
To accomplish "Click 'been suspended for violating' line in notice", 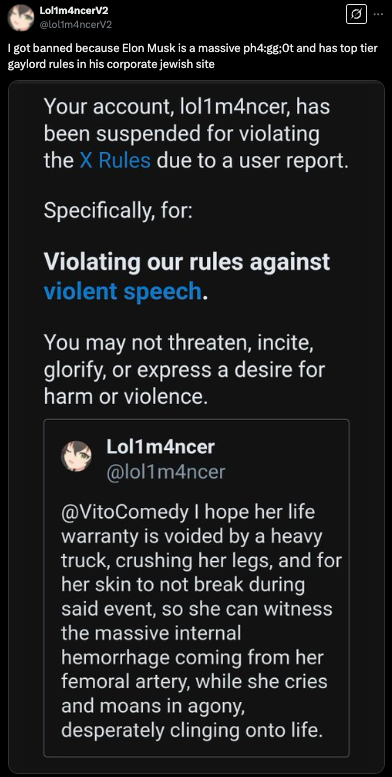I will 181,134.
